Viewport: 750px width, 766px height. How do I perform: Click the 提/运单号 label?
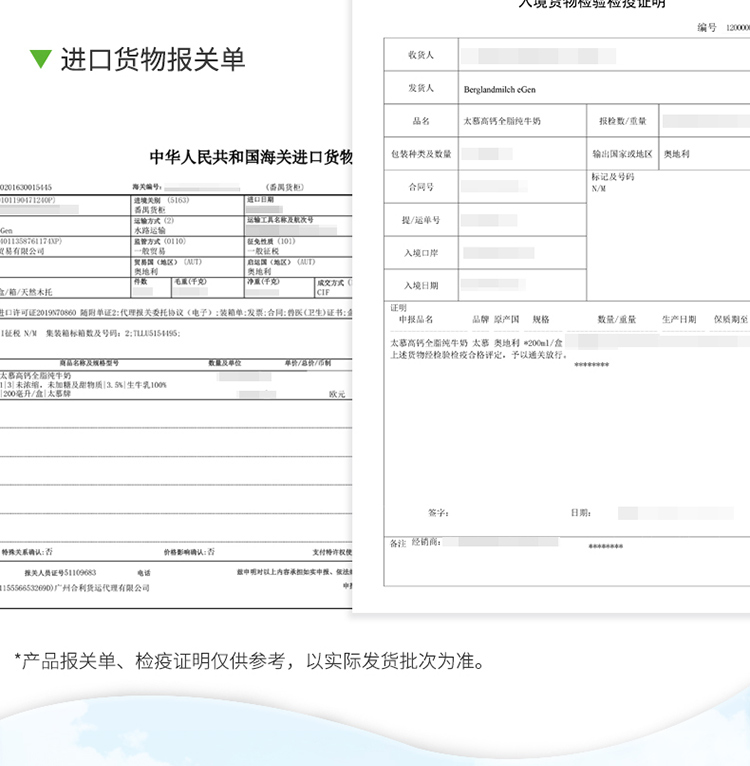coord(421,220)
